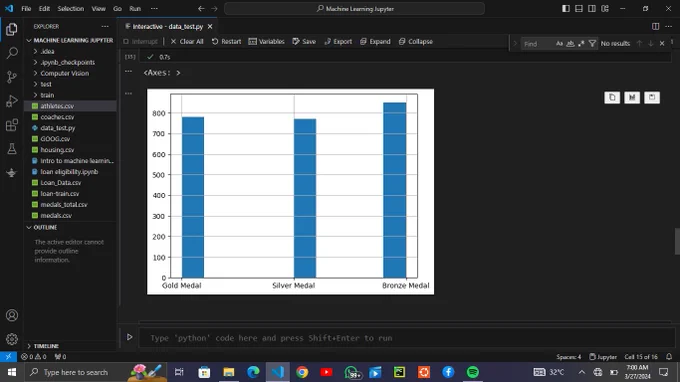The image size is (680, 382).
Task: Toggle primary side bar layout icon
Action: click(x=566, y=8)
